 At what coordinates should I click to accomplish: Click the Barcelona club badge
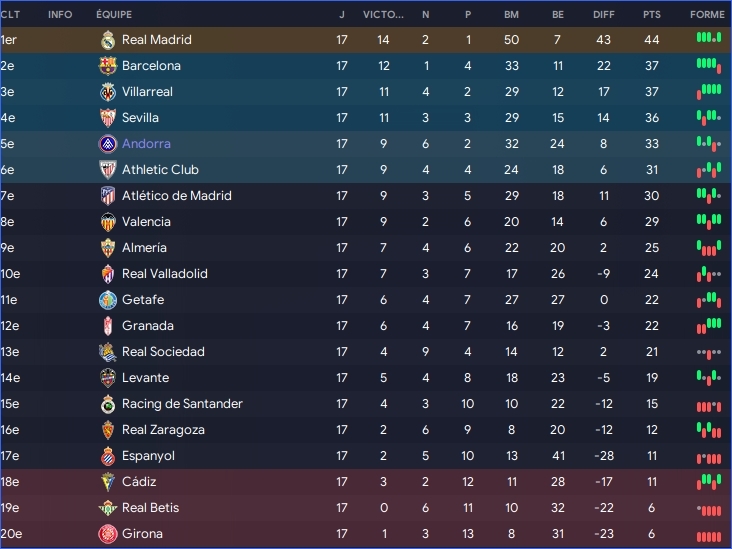108,66
